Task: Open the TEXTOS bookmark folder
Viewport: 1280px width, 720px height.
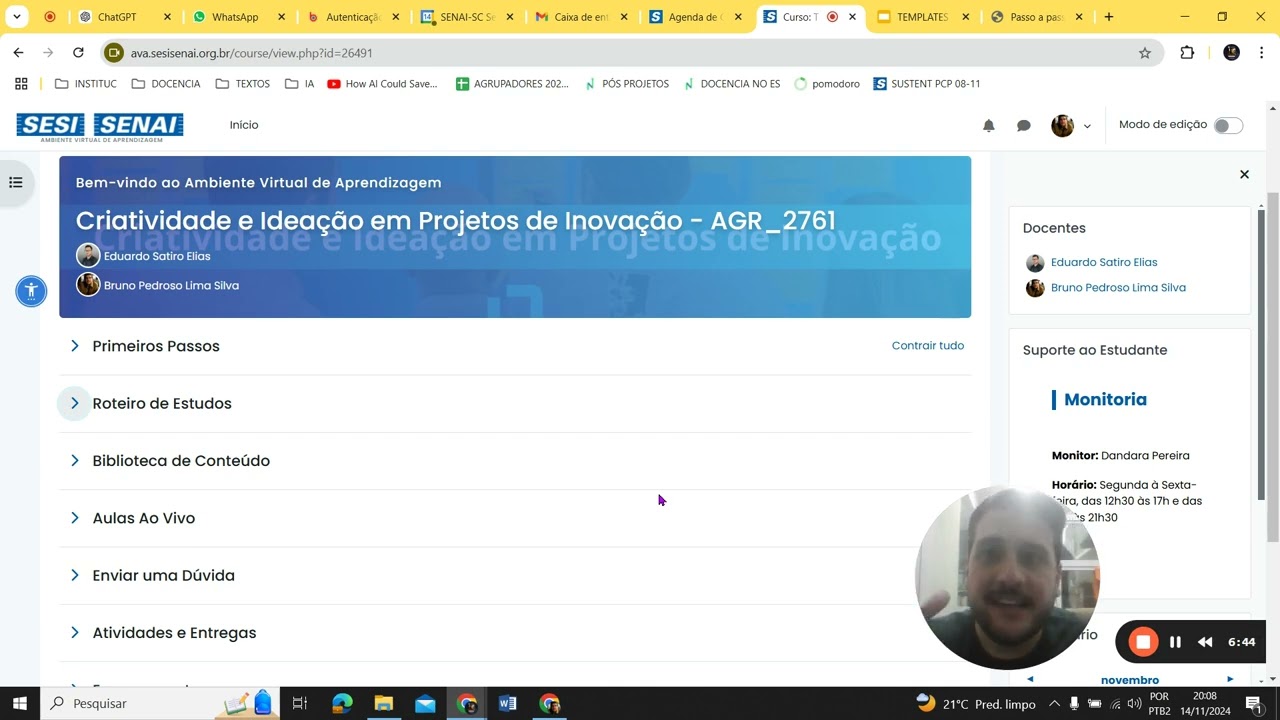Action: tap(243, 84)
